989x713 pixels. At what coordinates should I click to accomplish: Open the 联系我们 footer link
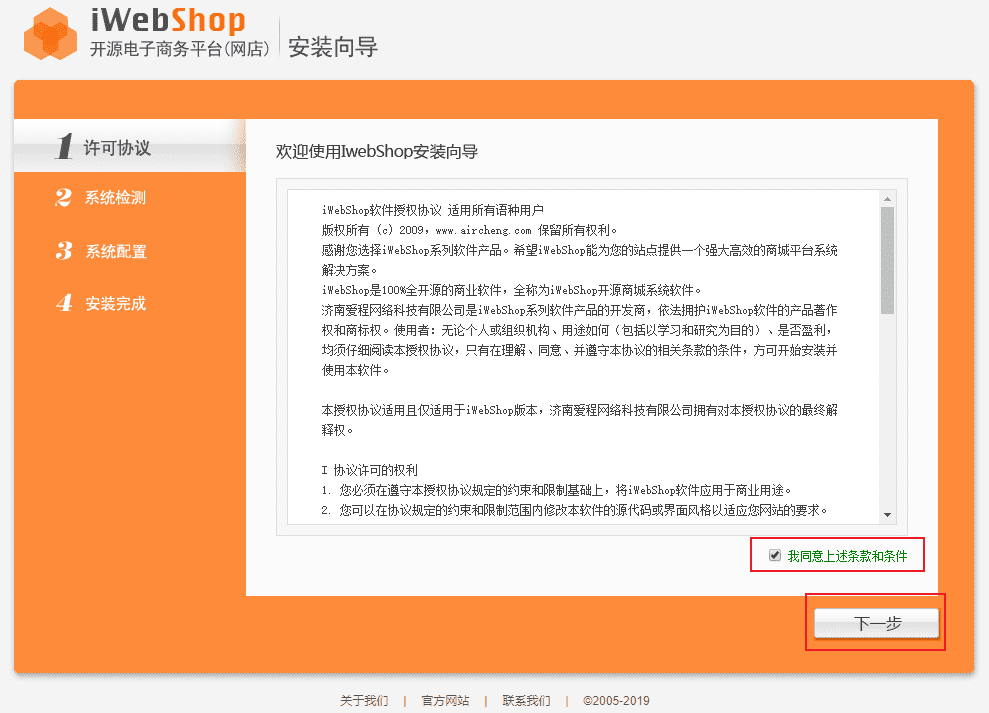pyautogui.click(x=527, y=700)
